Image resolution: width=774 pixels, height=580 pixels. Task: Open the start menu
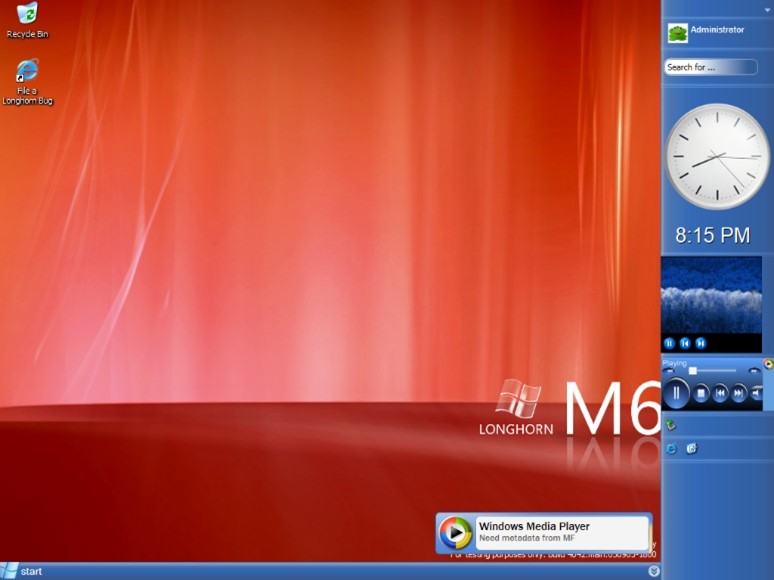coord(22,571)
